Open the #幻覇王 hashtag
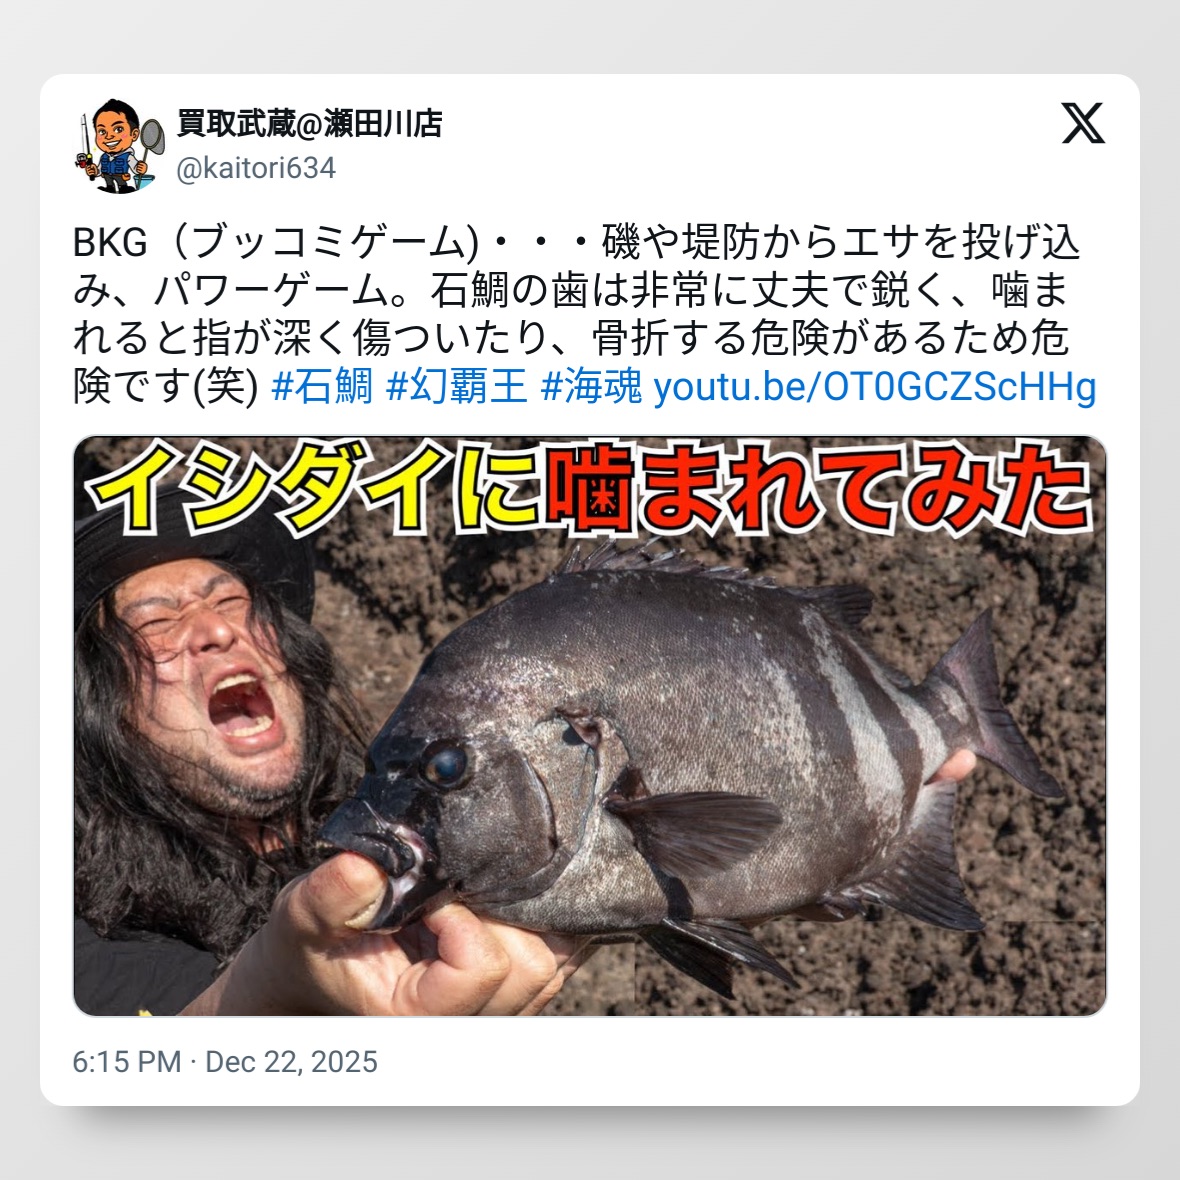 456,387
